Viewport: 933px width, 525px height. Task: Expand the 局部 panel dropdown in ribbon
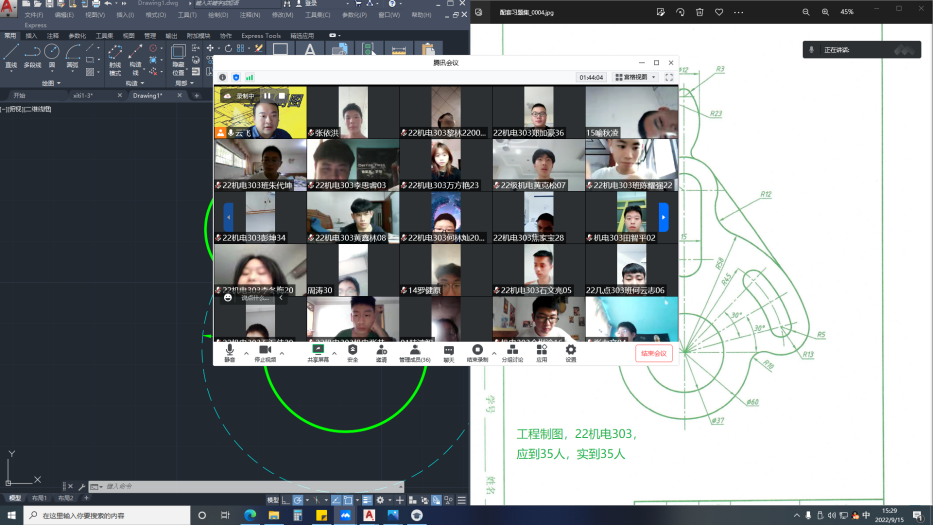click(185, 83)
